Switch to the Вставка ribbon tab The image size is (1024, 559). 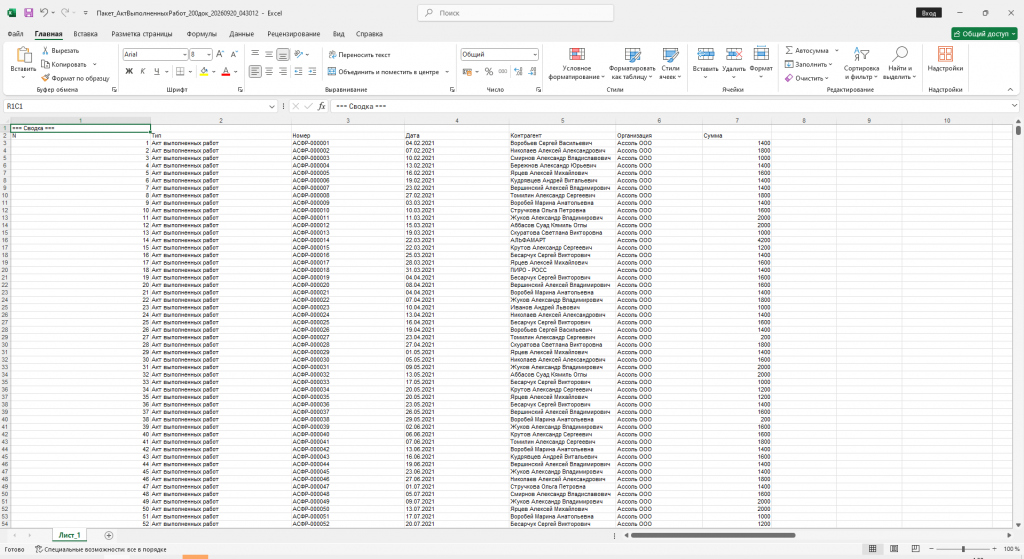tap(86, 34)
